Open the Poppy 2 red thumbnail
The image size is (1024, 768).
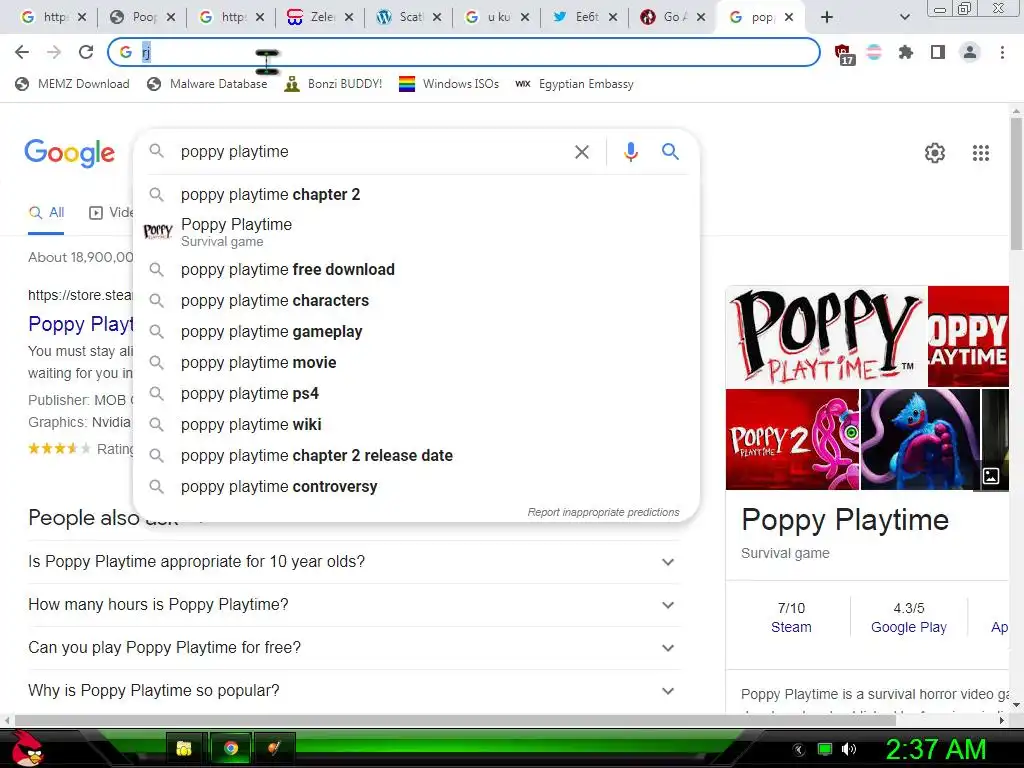792,440
